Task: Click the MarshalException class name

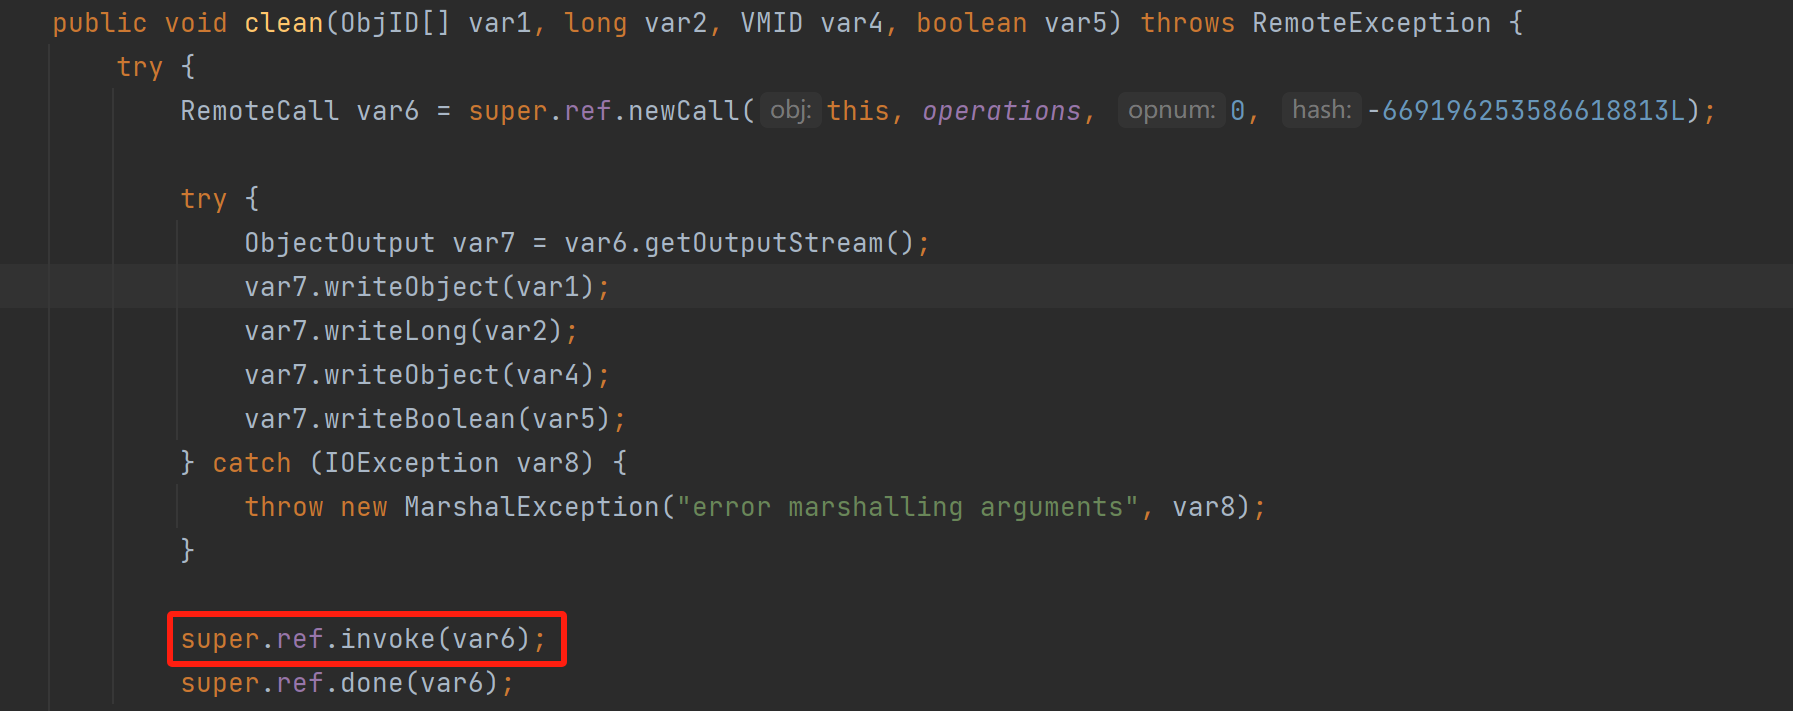Action: (531, 507)
